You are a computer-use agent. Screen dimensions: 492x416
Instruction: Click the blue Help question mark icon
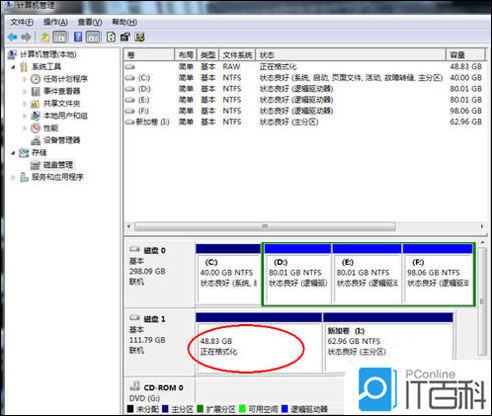78,37
